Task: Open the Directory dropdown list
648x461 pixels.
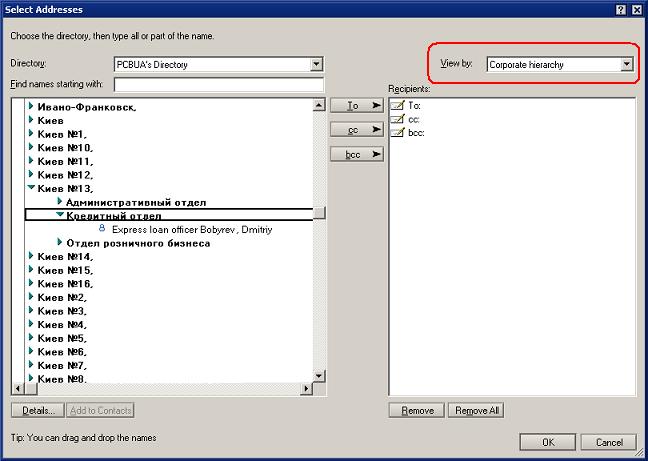Action: point(316,65)
